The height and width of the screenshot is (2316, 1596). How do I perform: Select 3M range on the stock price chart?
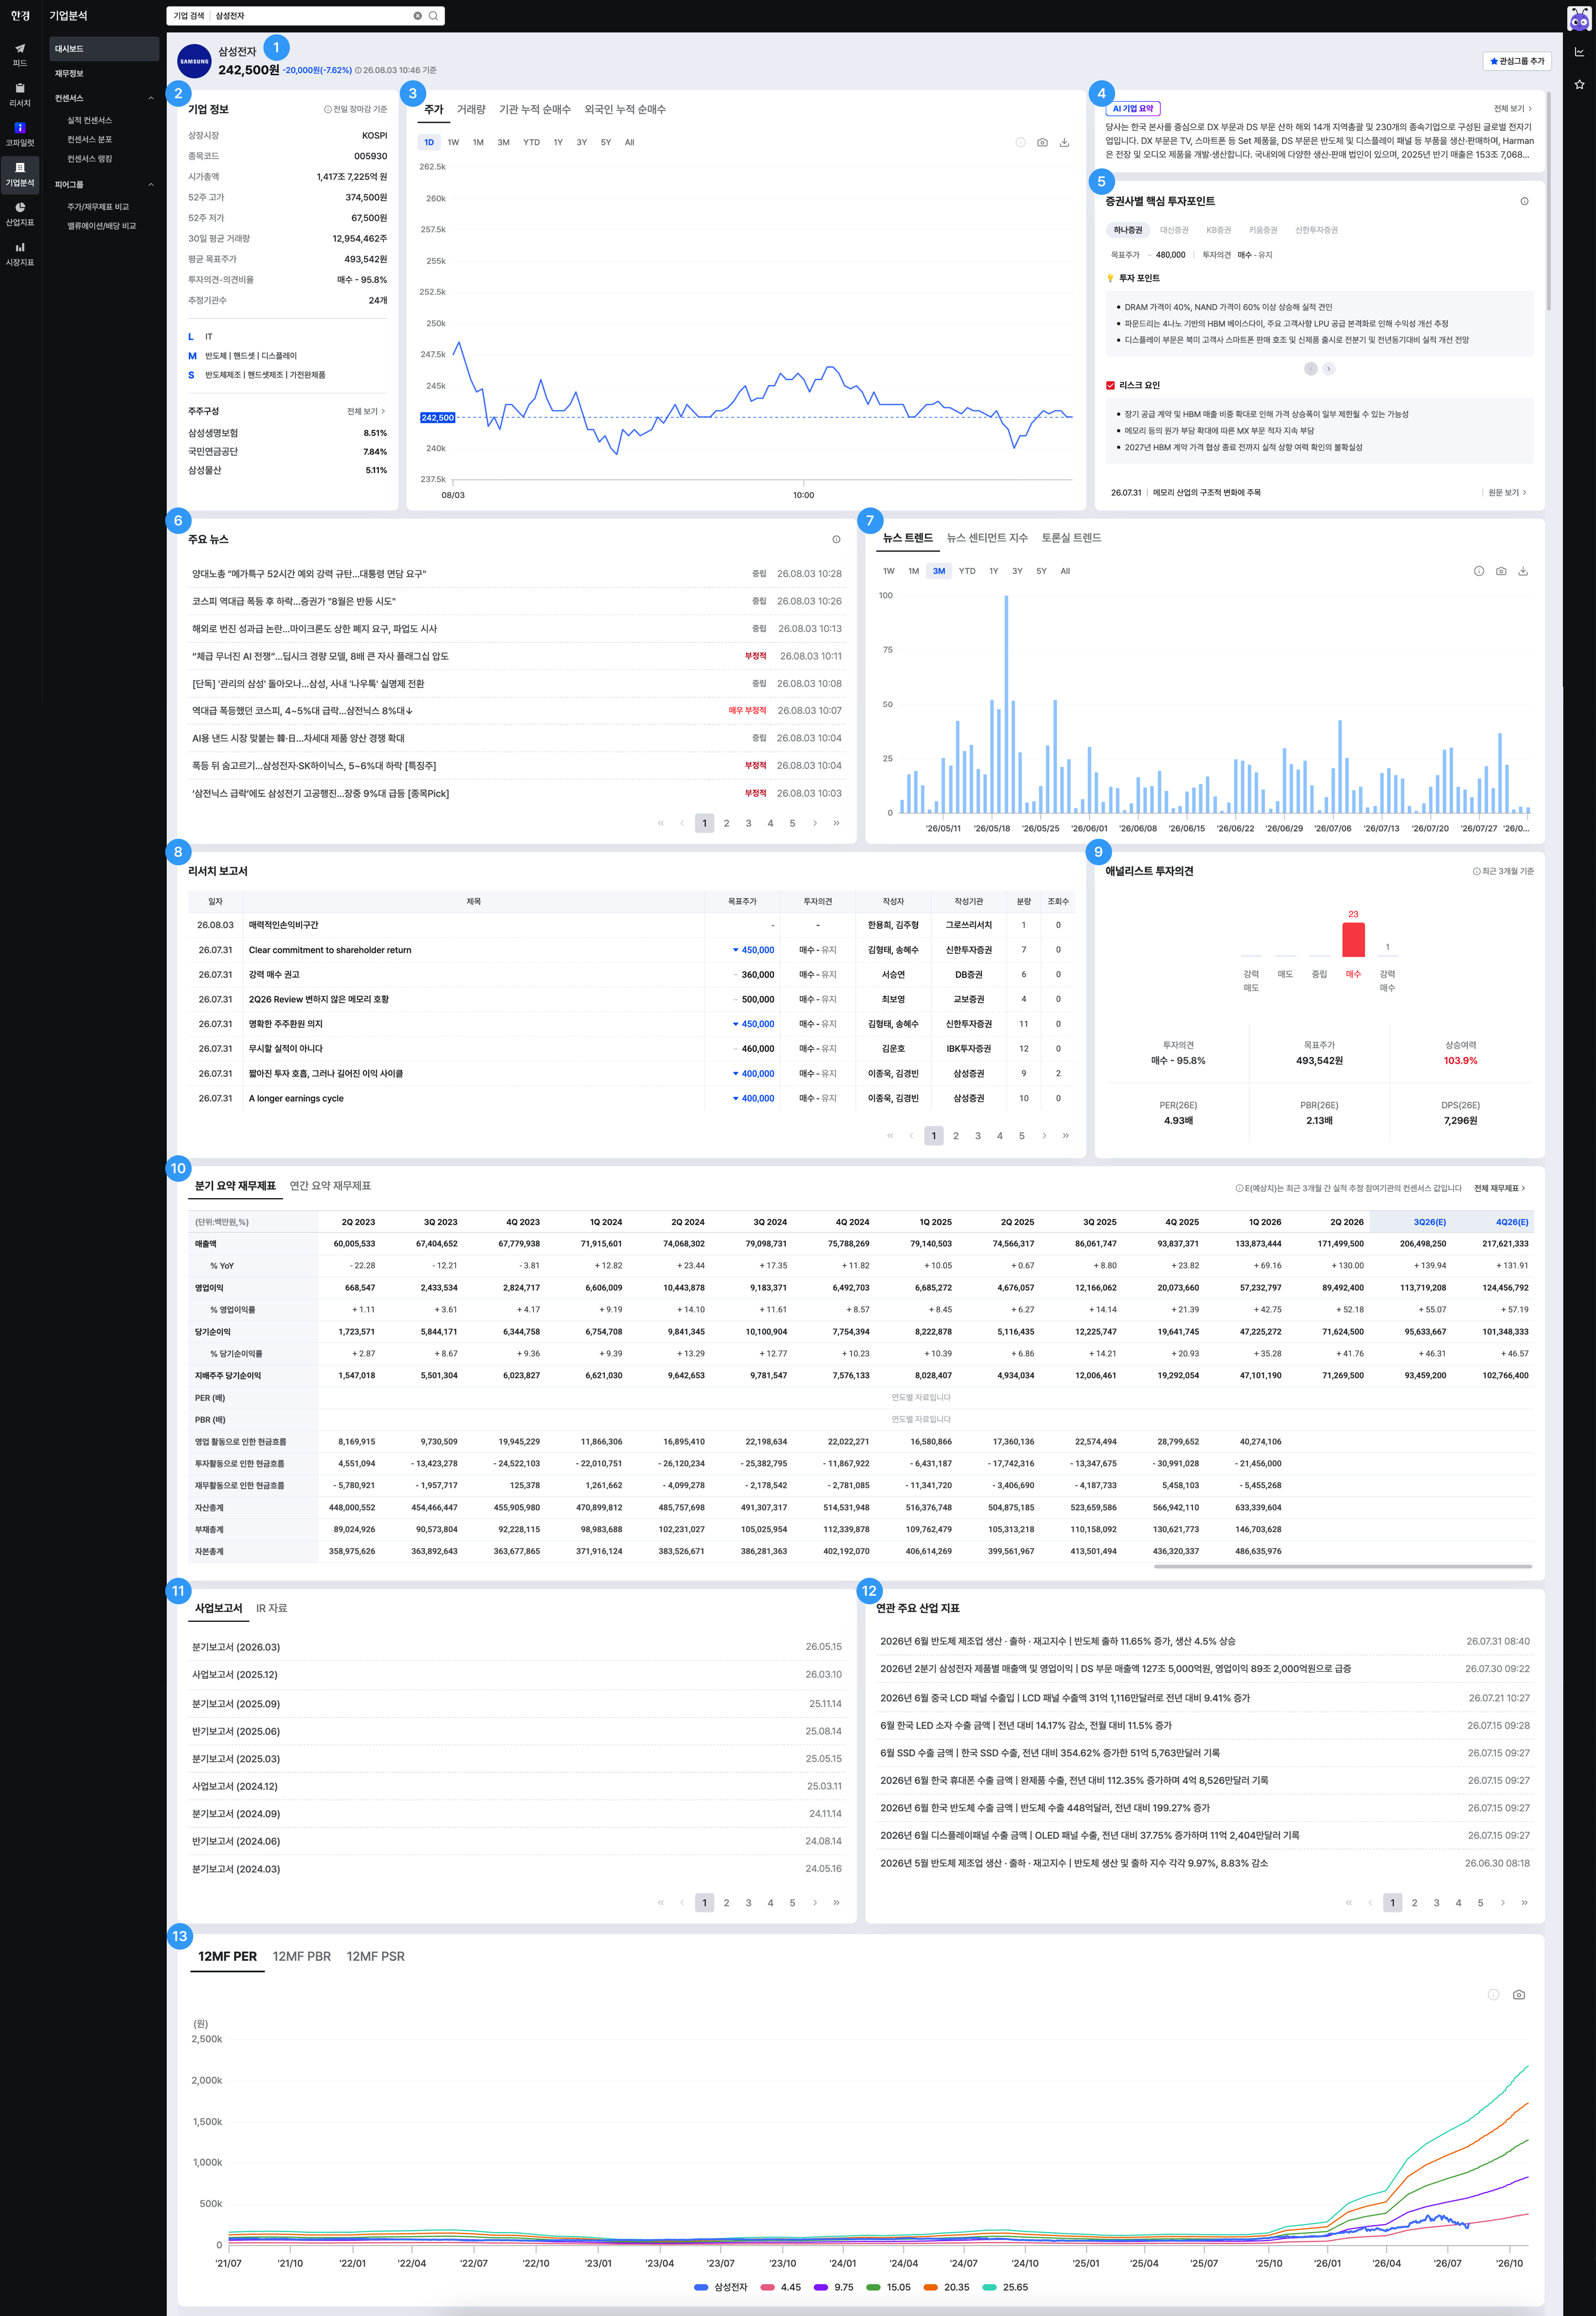click(503, 142)
